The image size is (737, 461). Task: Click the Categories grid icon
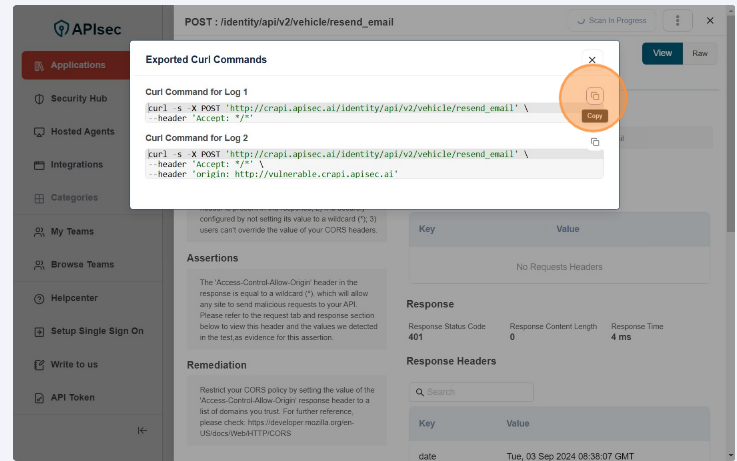click(39, 198)
